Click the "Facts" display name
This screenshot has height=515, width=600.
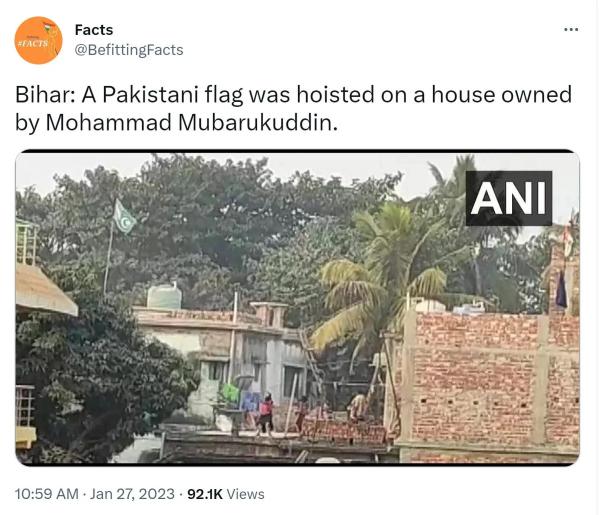point(94,30)
